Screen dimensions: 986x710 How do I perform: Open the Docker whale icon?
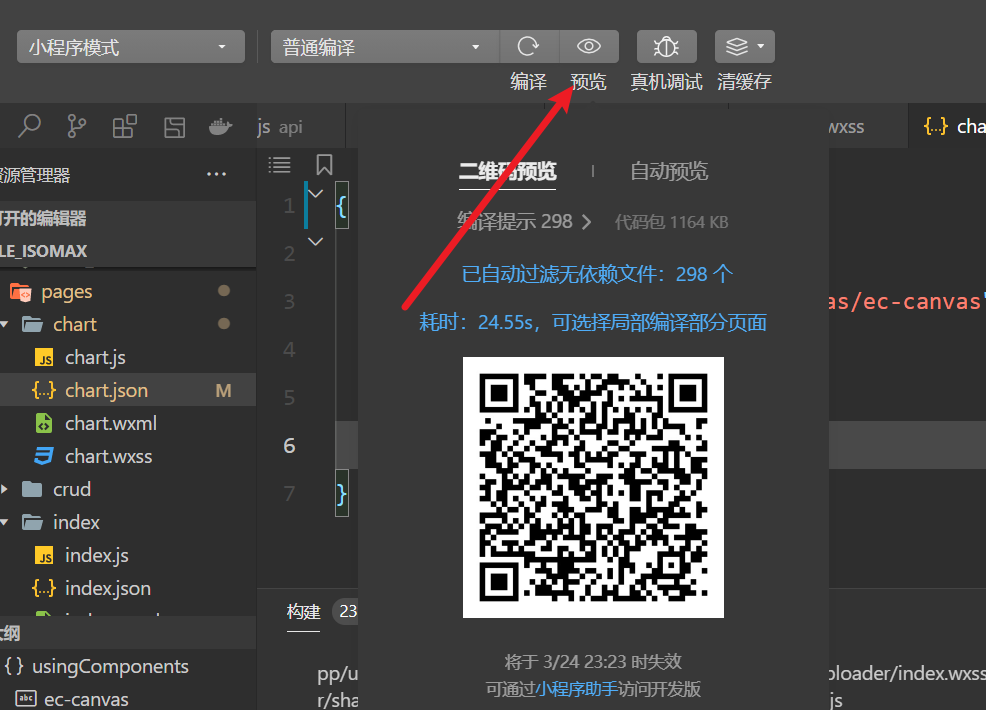pyautogui.click(x=220, y=126)
